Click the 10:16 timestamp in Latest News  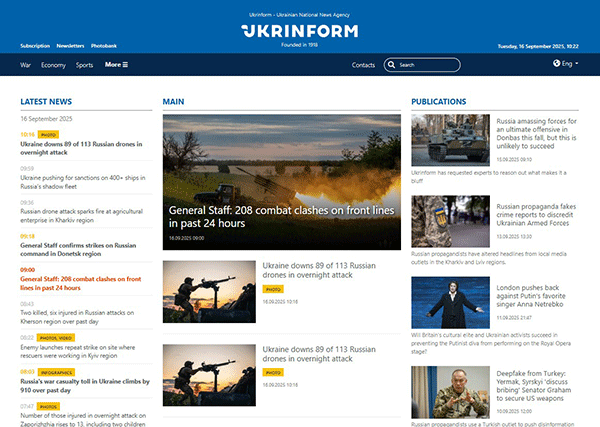click(x=28, y=135)
